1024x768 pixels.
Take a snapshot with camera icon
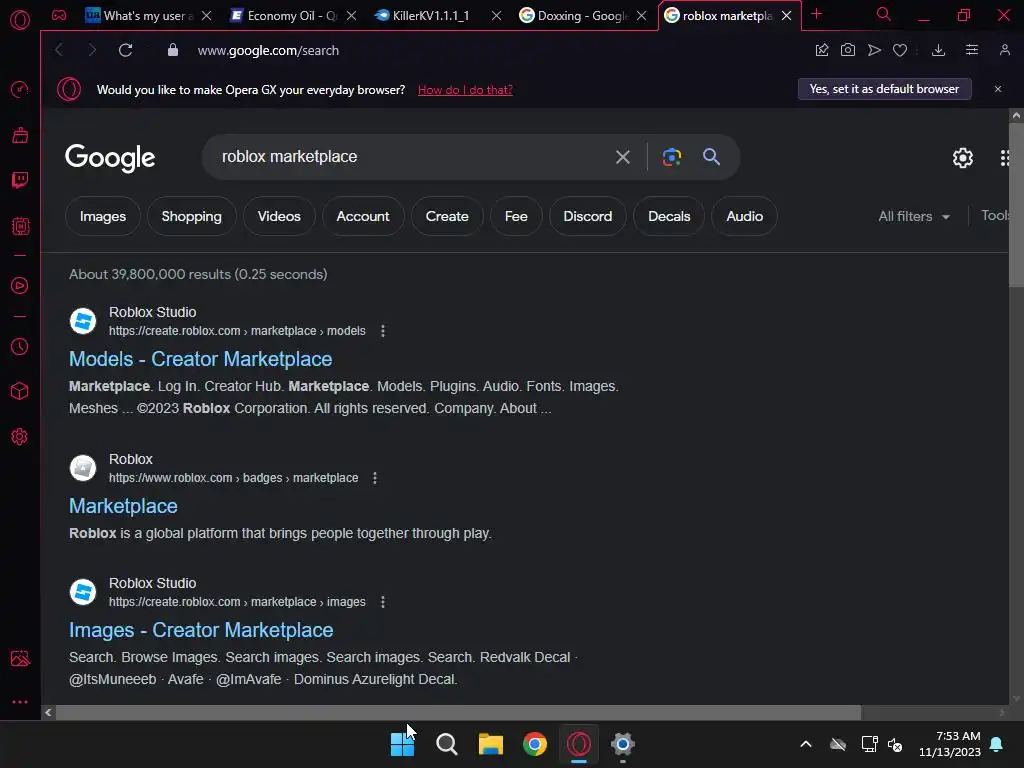(848, 50)
